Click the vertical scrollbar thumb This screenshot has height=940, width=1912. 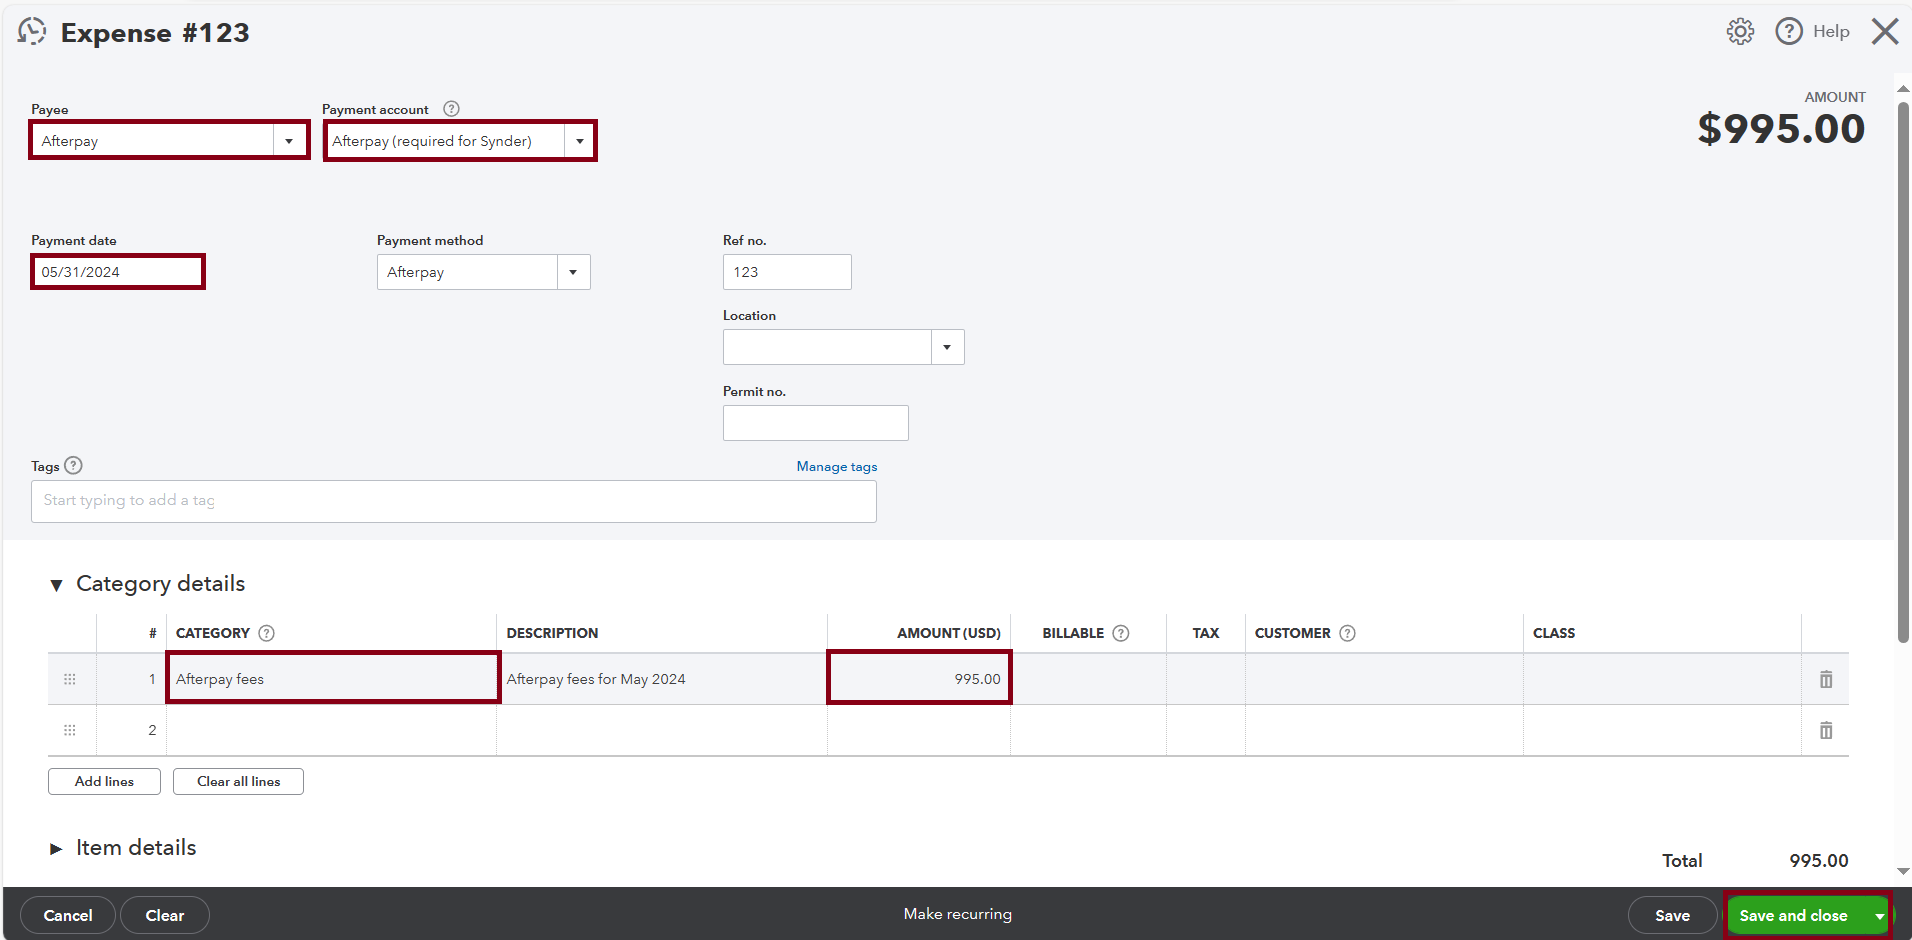pos(1903,371)
